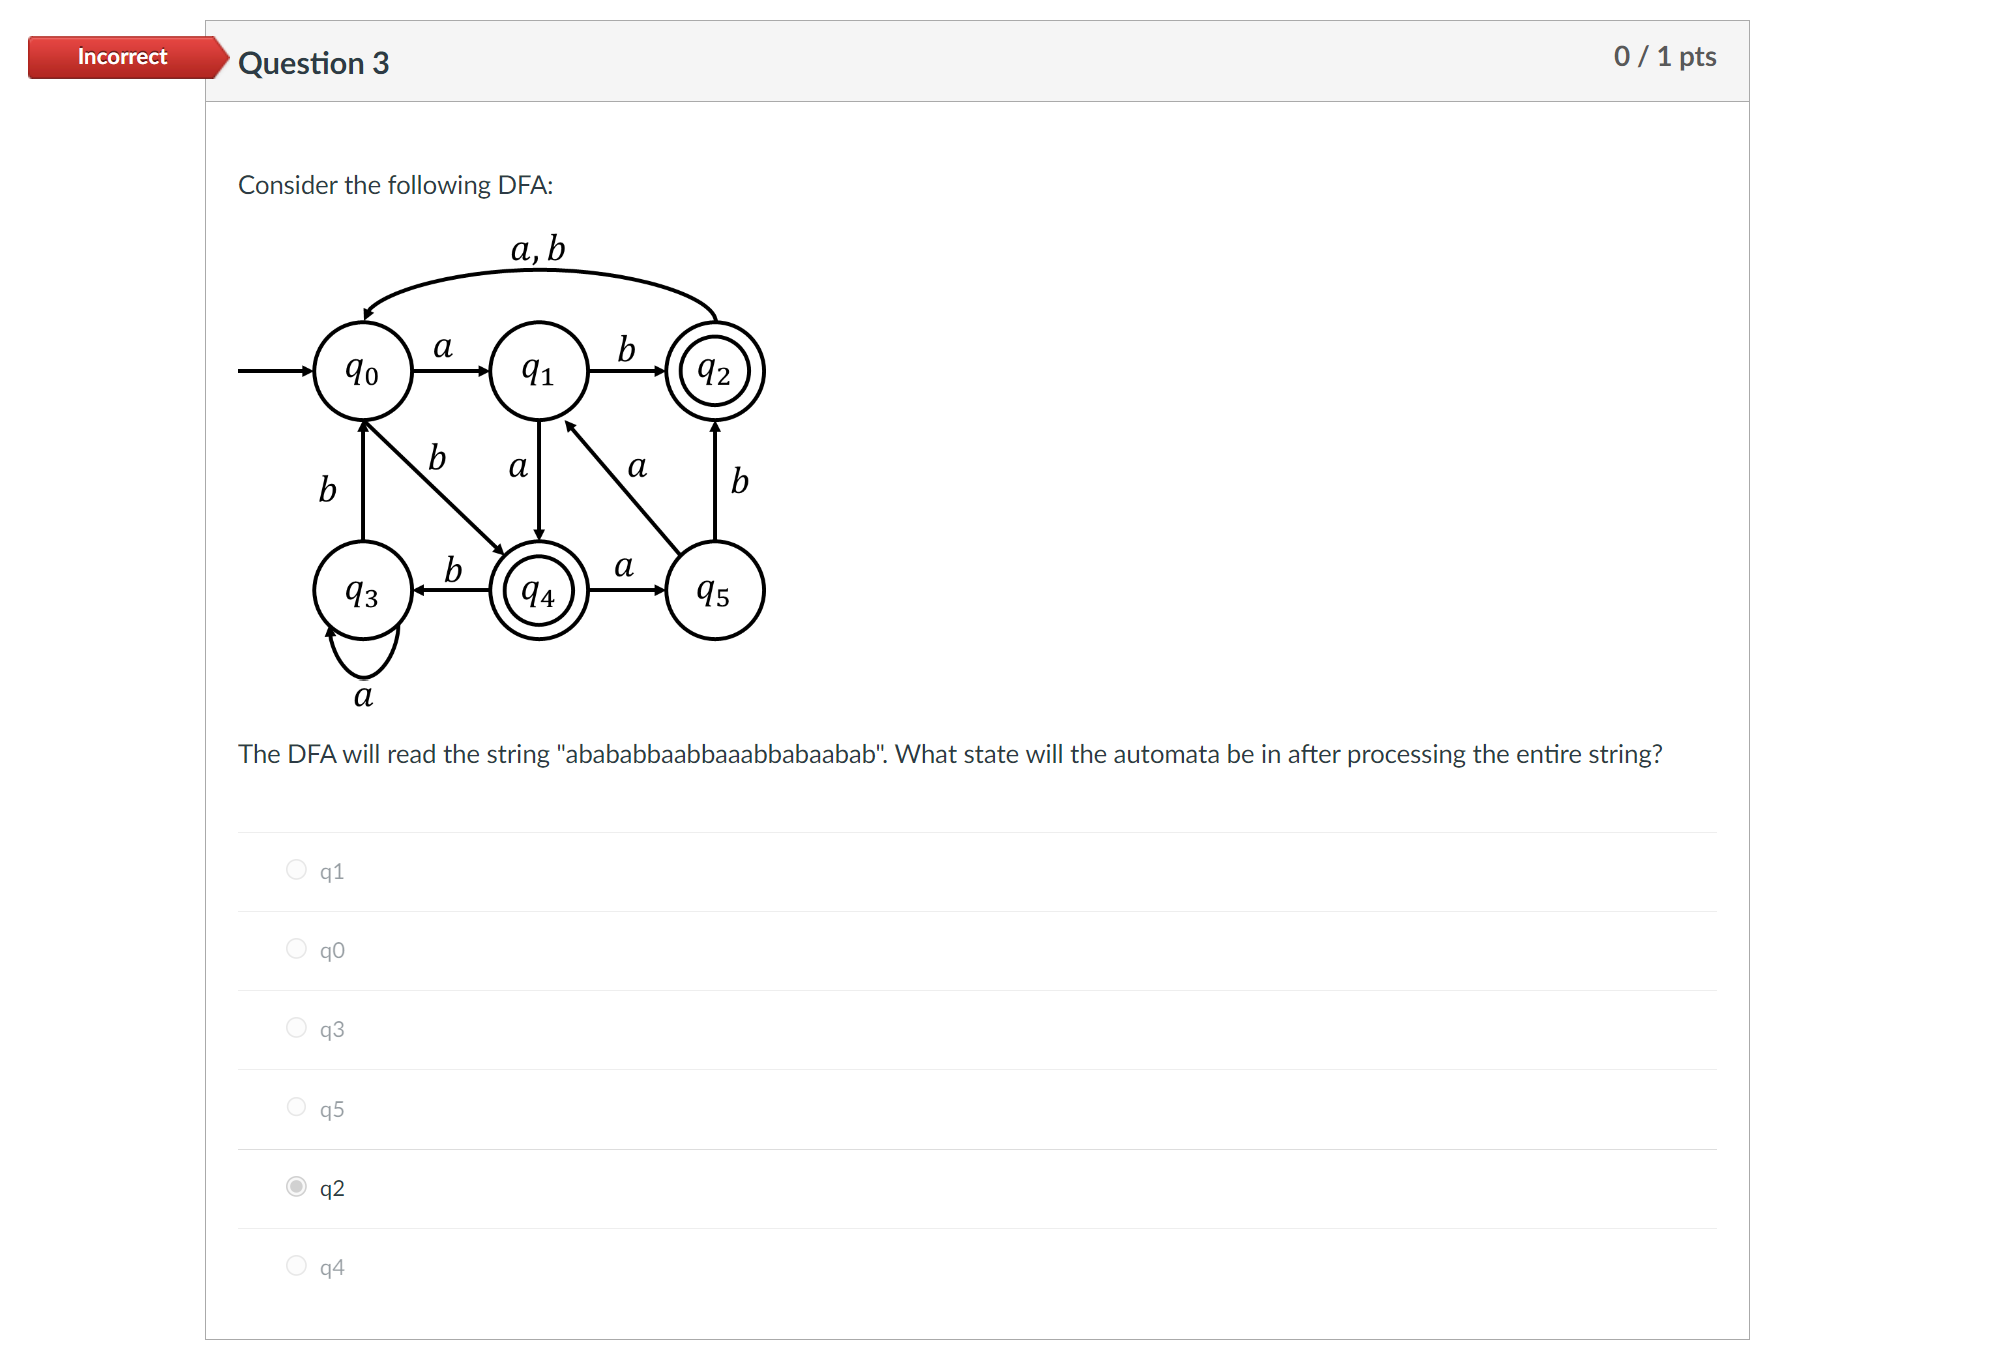Viewport: 1992px width, 1356px height.
Task: Click the 'Consider the following DFA:' text
Action: point(396,184)
